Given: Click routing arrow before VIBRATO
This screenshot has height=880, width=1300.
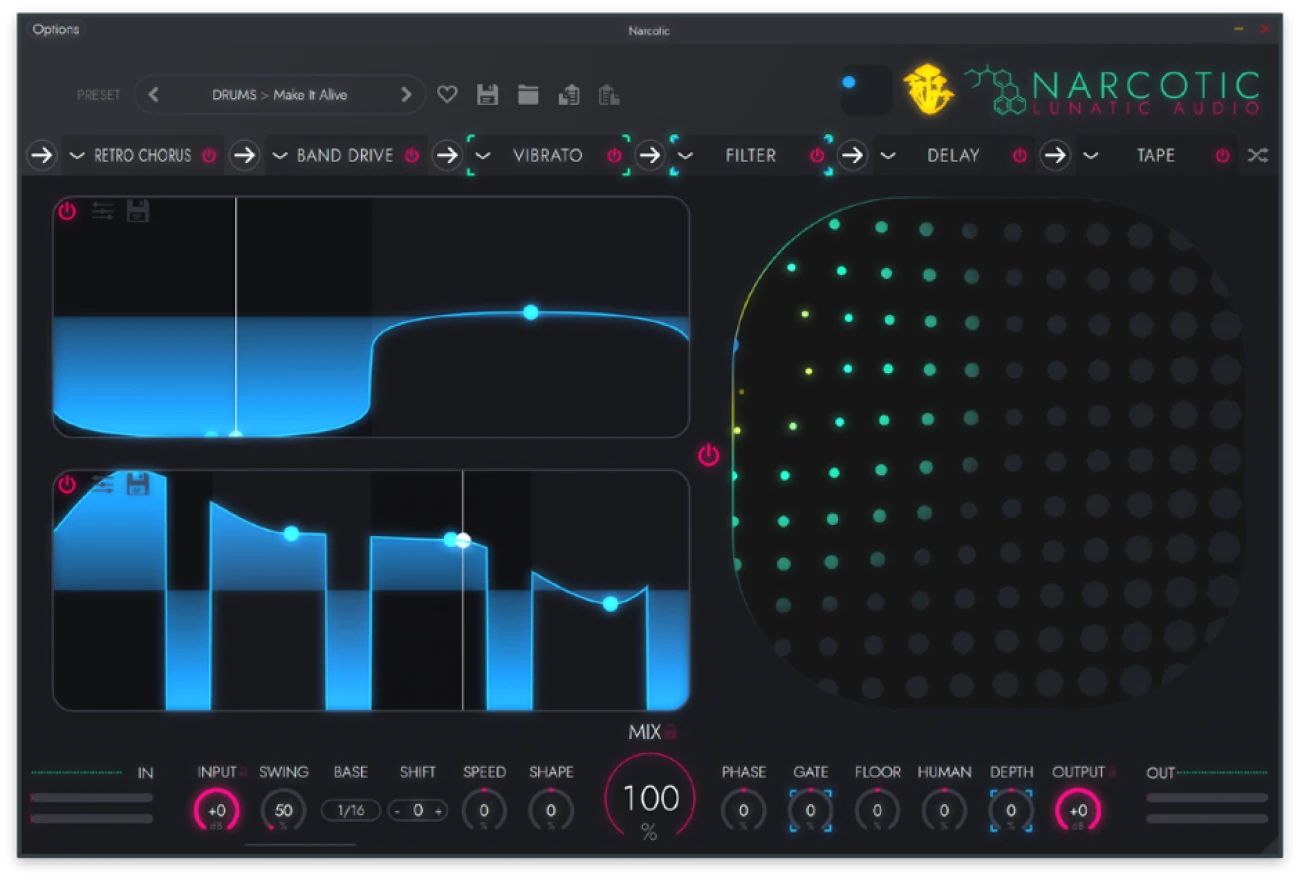Looking at the screenshot, I should (x=447, y=156).
